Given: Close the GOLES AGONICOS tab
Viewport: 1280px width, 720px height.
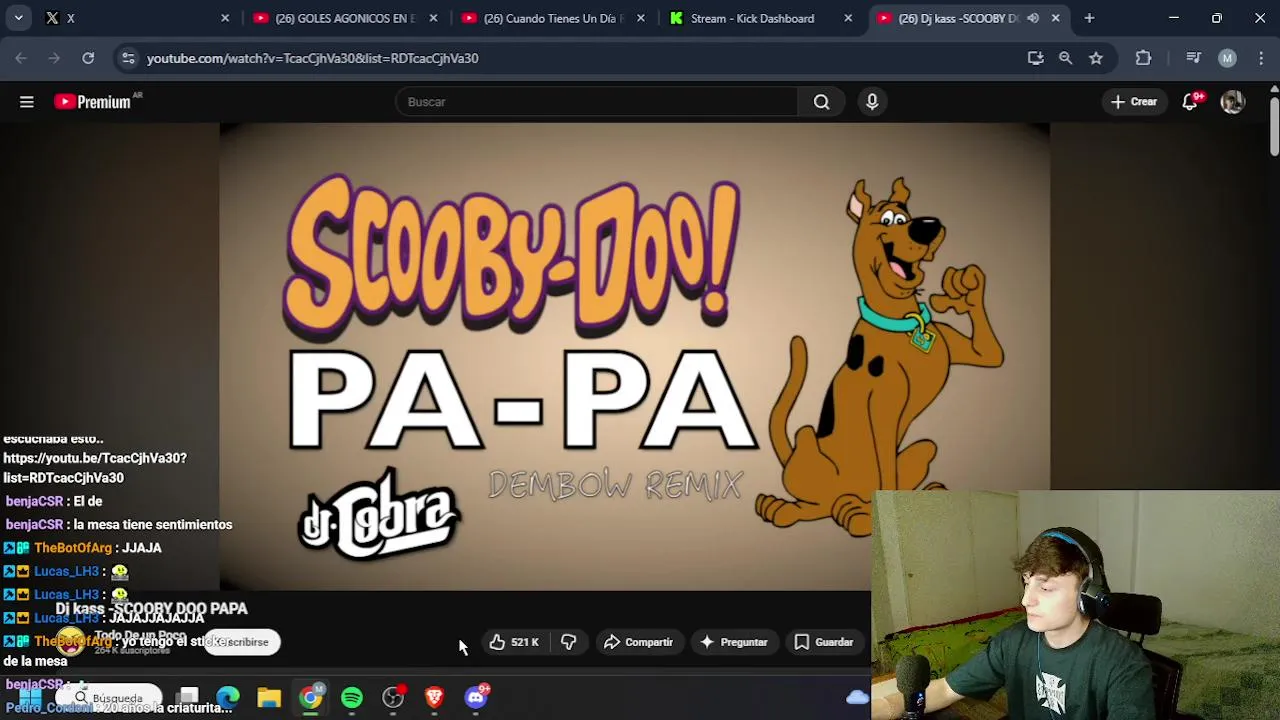Looking at the screenshot, I should coord(433,18).
